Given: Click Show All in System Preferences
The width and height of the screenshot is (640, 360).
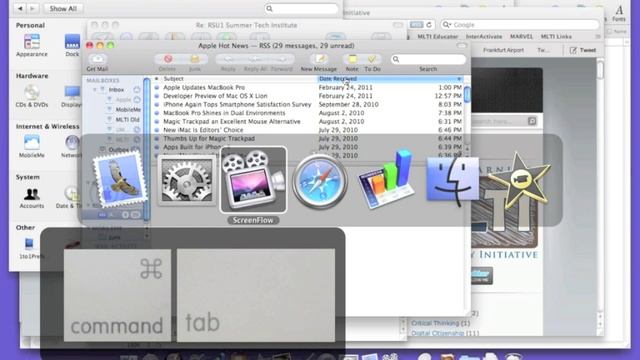Looking at the screenshot, I should tap(63, 9).
